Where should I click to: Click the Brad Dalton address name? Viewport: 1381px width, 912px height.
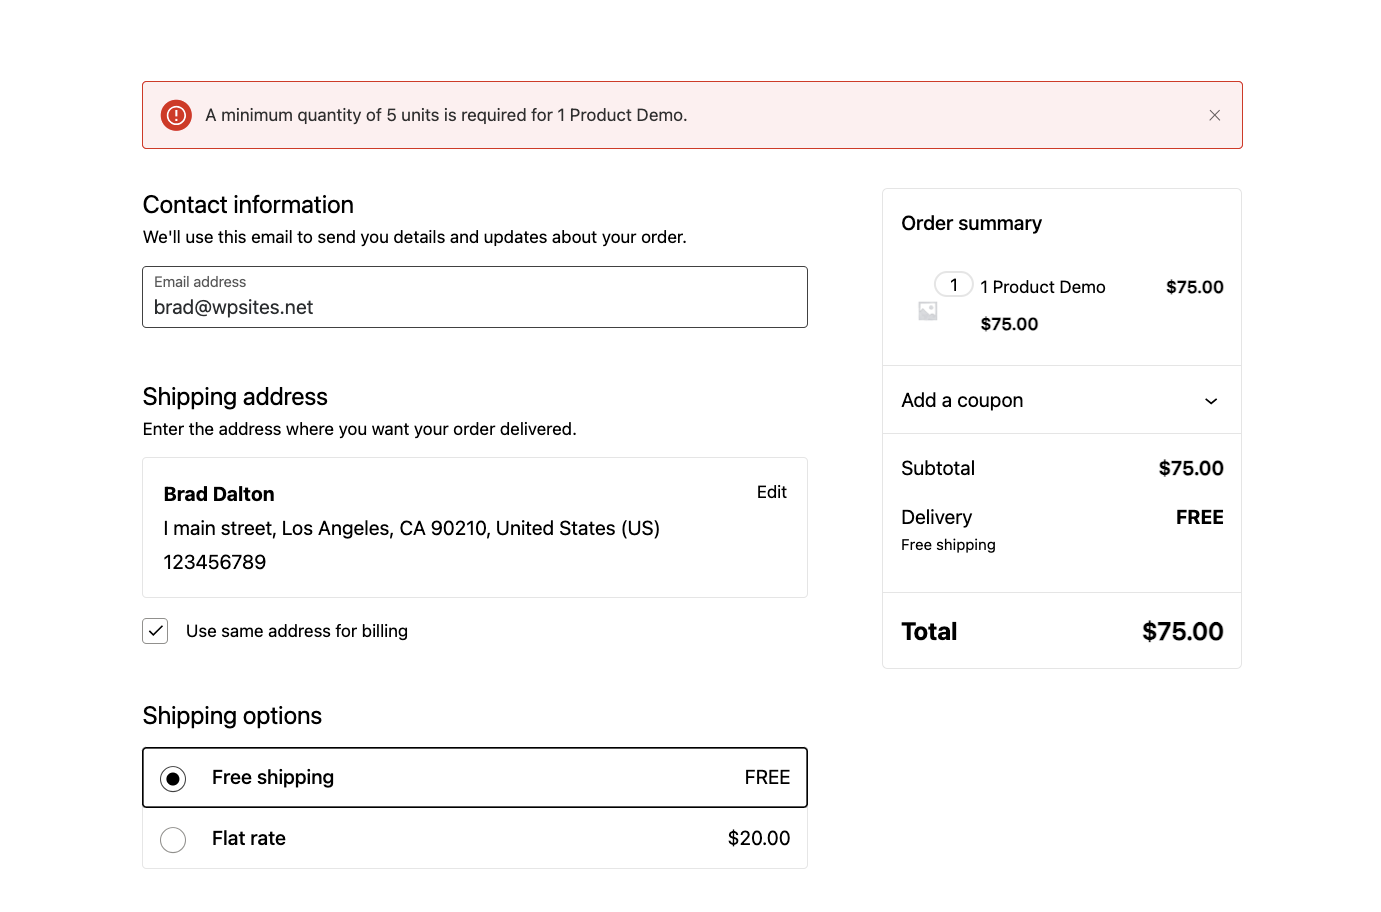(x=219, y=494)
